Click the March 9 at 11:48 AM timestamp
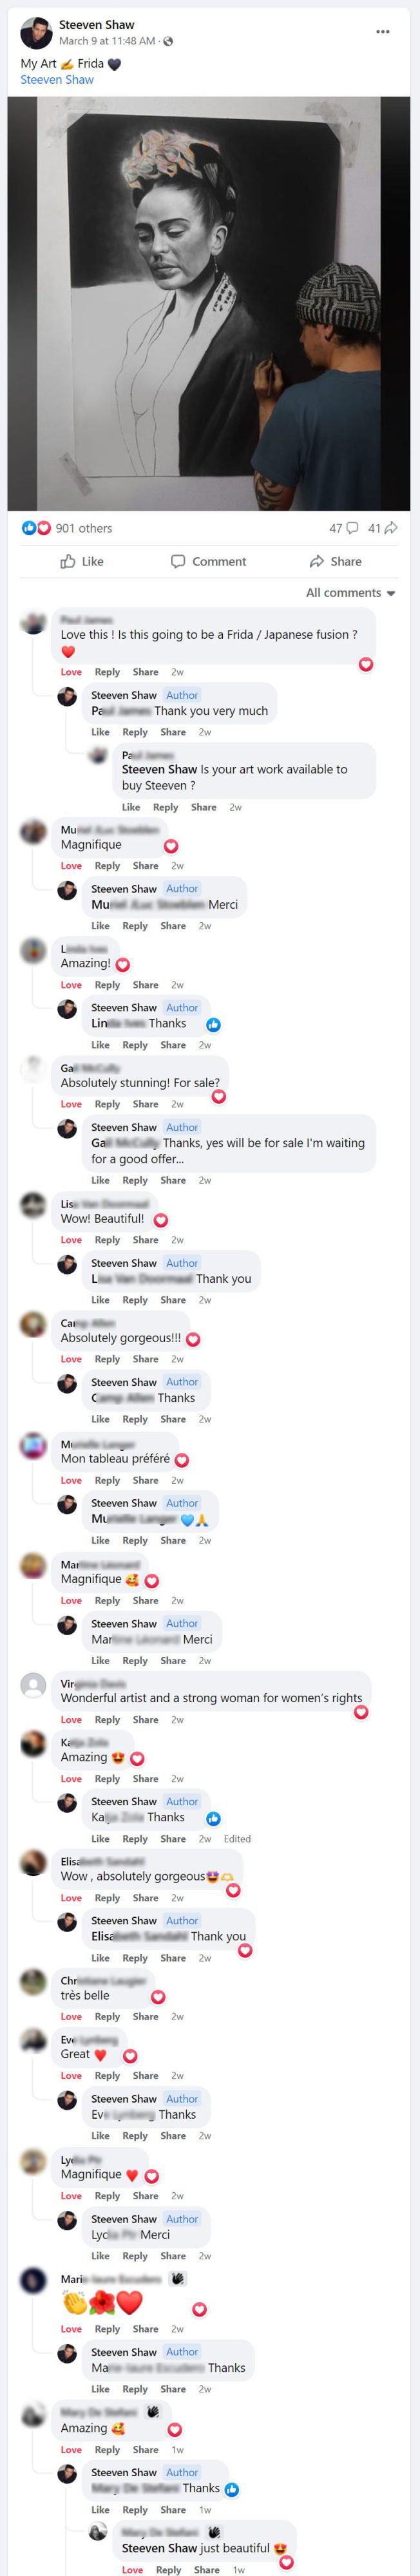Viewport: 420px width, 2576px height. 107,41
